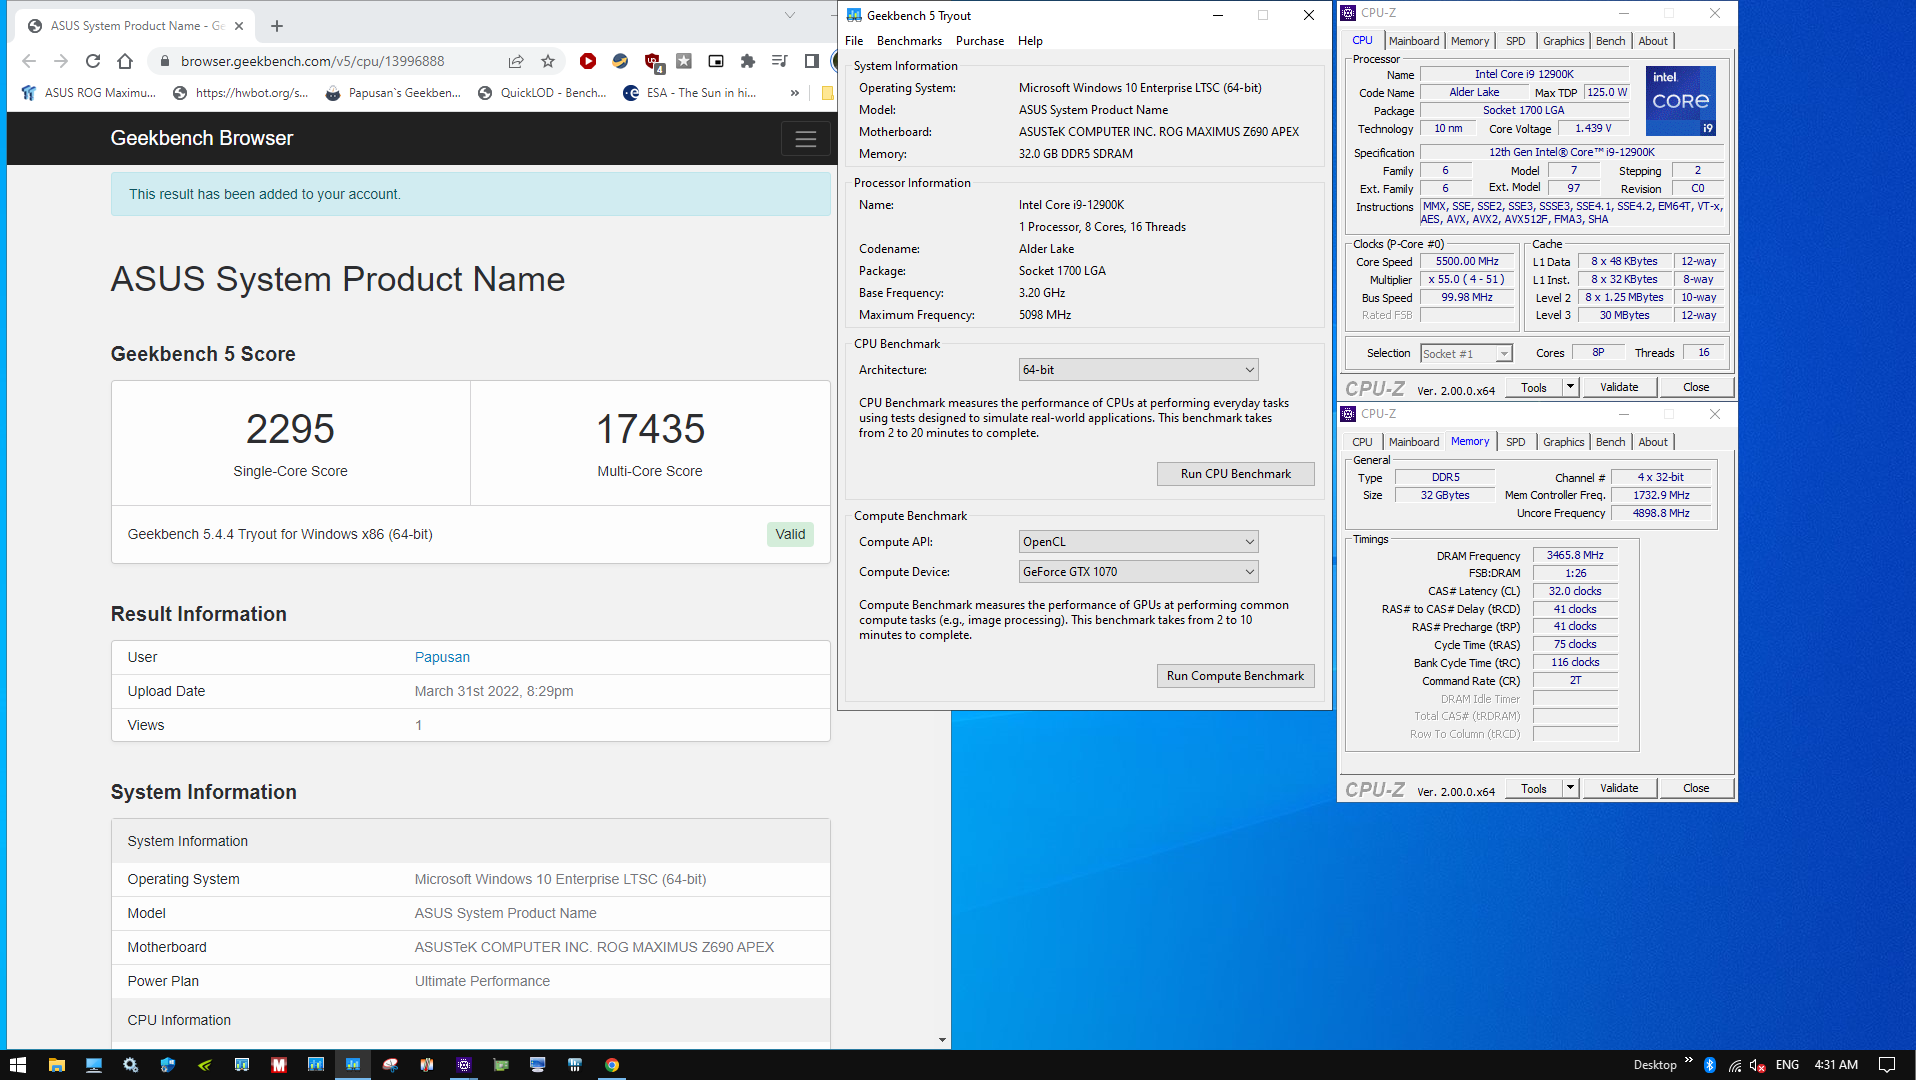Image resolution: width=1916 pixels, height=1080 pixels.
Task: Click muted volume tray icon
Action: pos(1758,1065)
